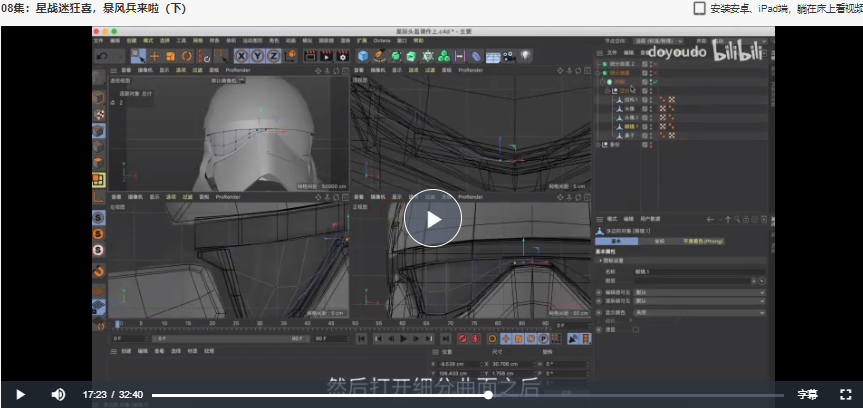Open the 网格 menu in menu bar

198,41
